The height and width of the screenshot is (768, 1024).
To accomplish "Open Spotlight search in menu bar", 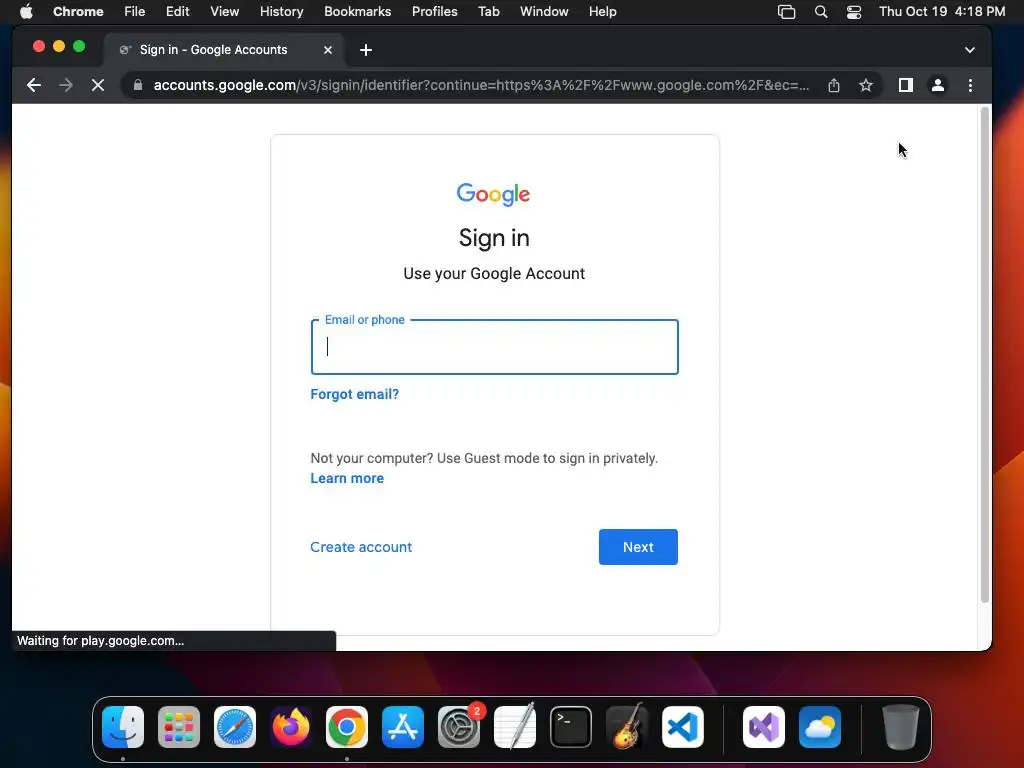I will tap(821, 12).
